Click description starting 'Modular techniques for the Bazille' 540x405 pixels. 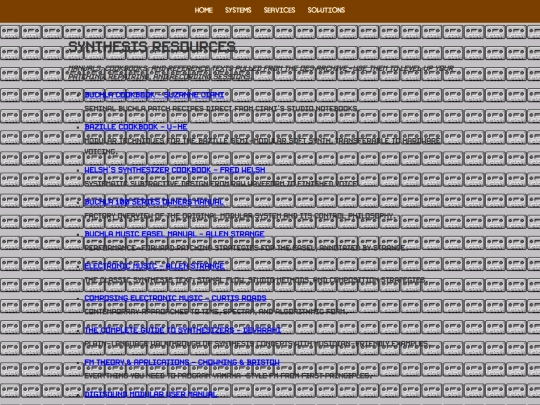pos(262,146)
